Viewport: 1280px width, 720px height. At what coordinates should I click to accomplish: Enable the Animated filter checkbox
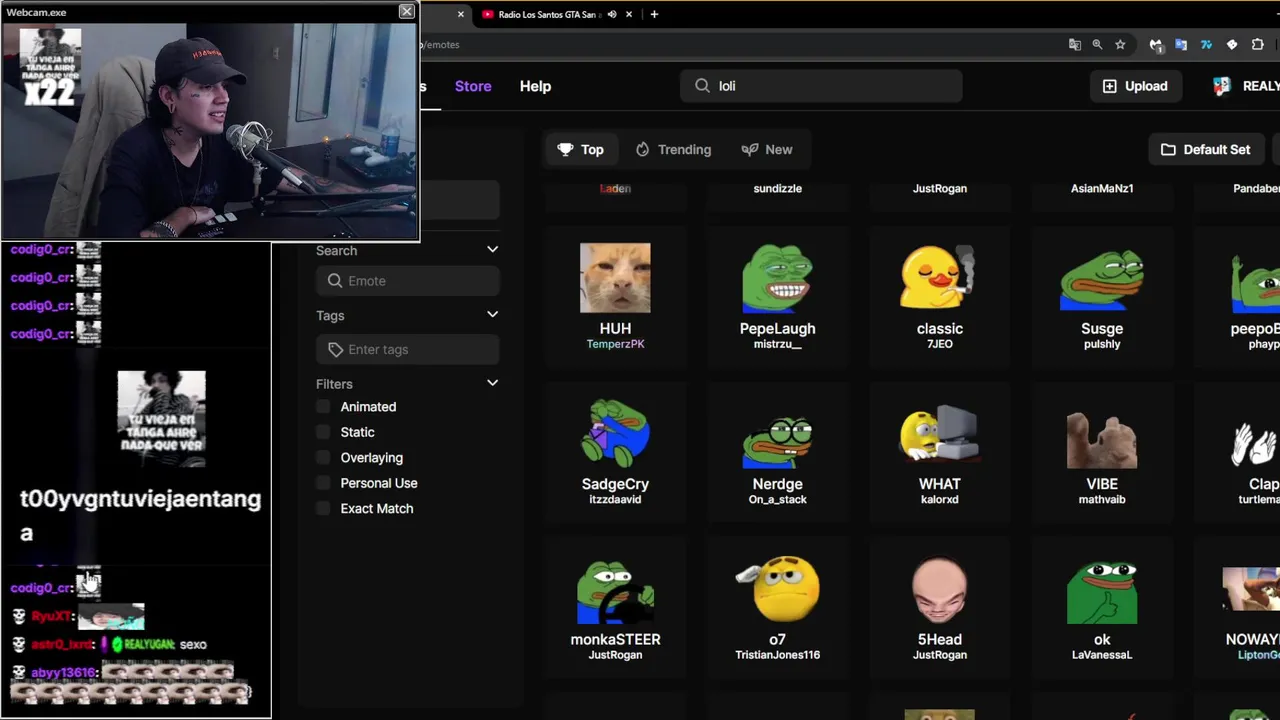pyautogui.click(x=323, y=407)
